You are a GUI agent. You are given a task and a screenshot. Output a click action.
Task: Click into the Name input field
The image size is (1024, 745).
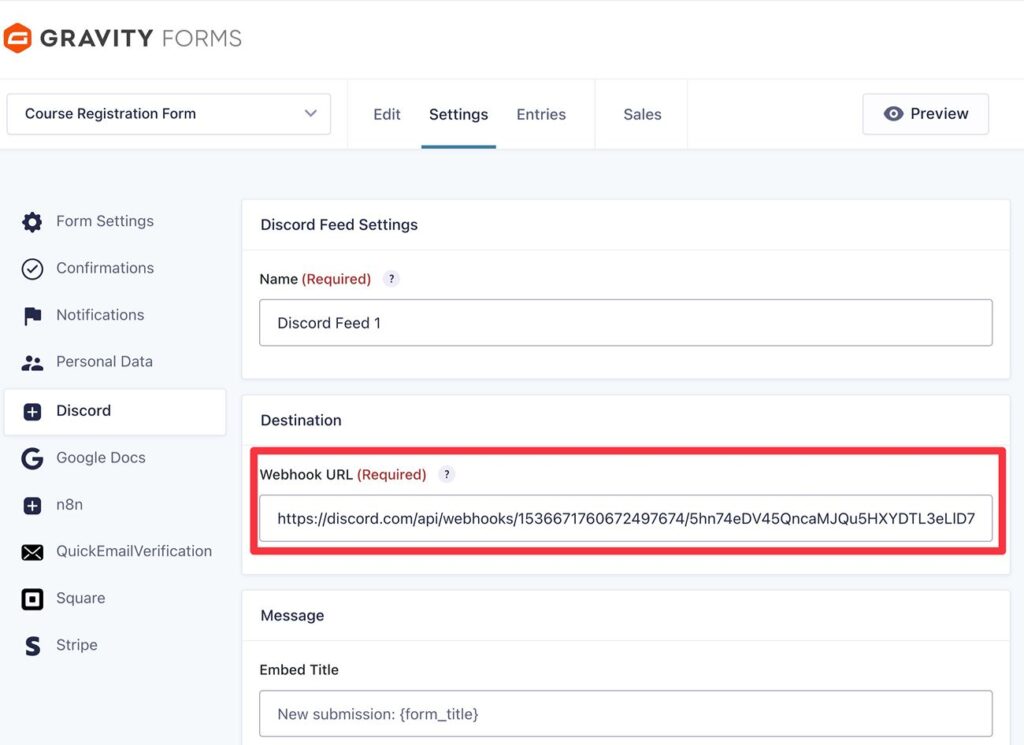tap(626, 323)
